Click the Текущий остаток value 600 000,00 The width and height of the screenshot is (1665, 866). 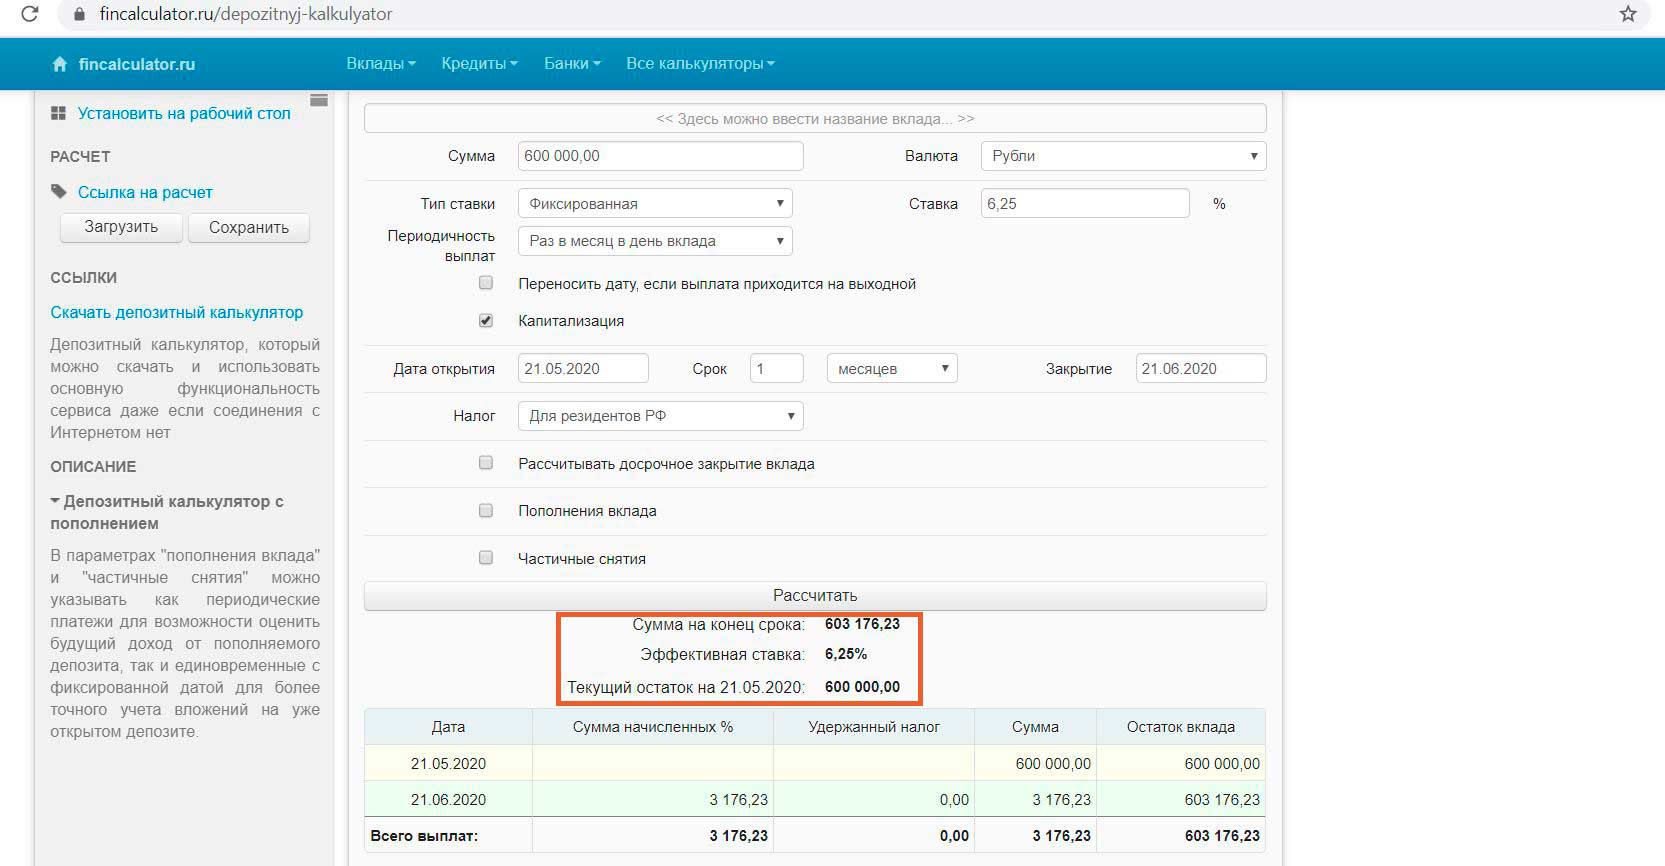[x=862, y=687]
